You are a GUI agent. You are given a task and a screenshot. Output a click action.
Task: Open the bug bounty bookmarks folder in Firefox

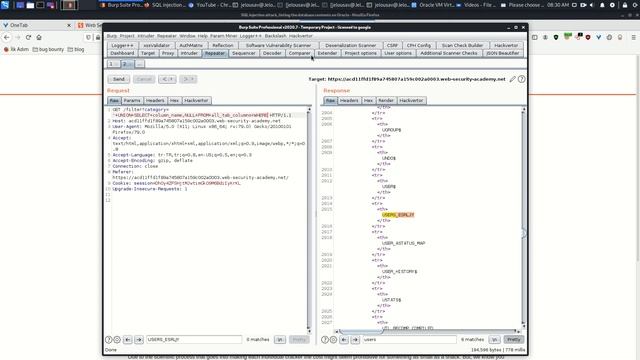click(x=48, y=49)
